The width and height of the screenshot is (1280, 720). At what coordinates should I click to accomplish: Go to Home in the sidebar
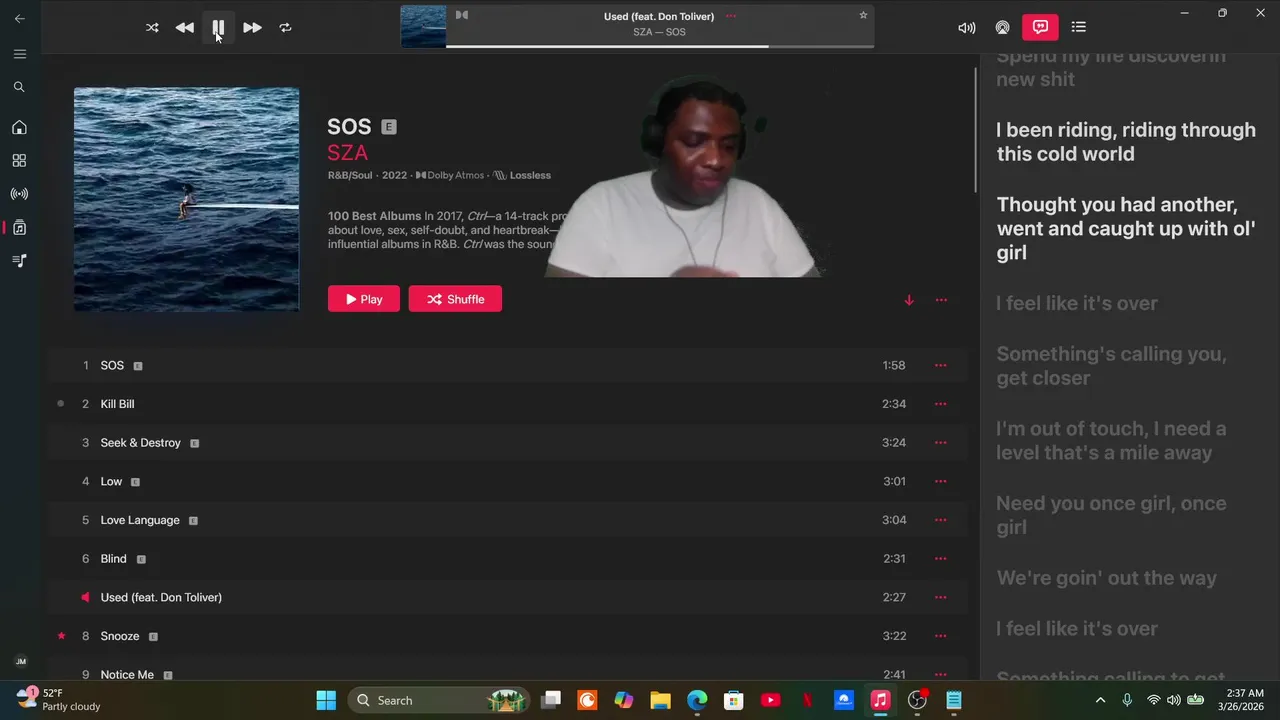(x=19, y=128)
